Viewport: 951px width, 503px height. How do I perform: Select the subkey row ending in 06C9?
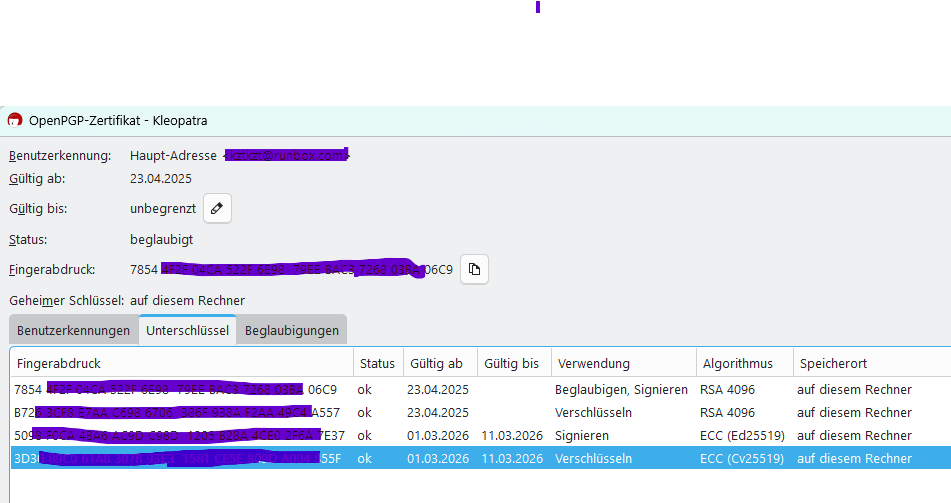pyautogui.click(x=481, y=390)
